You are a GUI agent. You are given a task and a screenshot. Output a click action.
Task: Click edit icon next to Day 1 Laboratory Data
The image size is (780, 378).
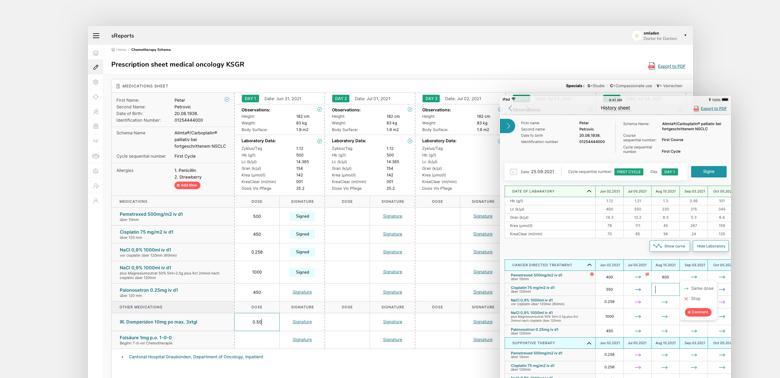click(x=319, y=141)
